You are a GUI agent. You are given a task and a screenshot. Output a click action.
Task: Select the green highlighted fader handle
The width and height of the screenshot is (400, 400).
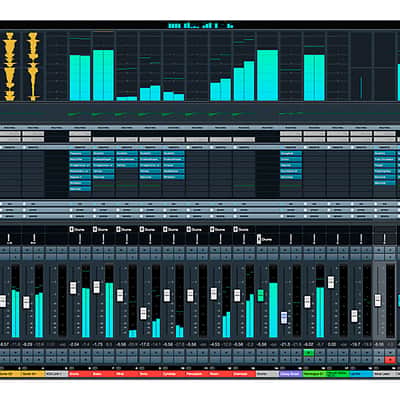(261, 295)
